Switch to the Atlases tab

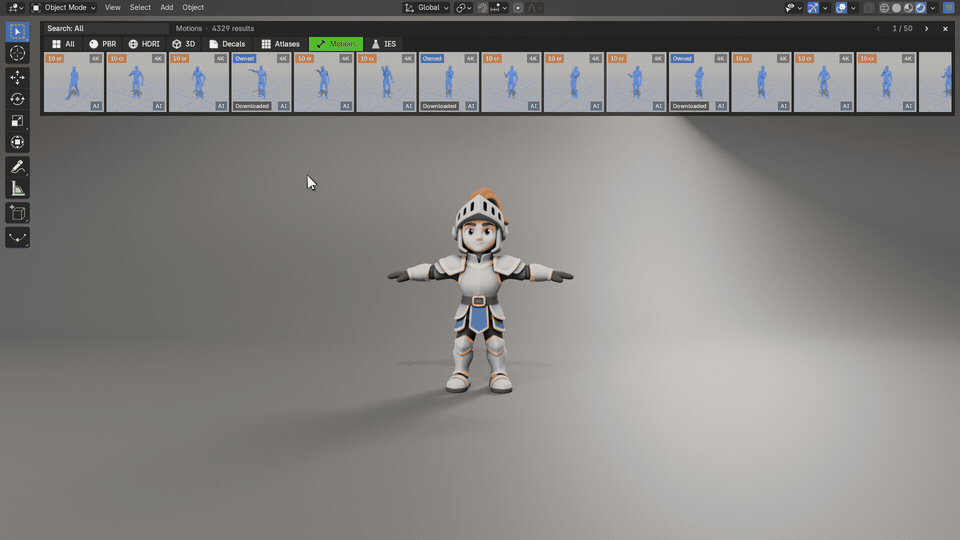coord(280,44)
